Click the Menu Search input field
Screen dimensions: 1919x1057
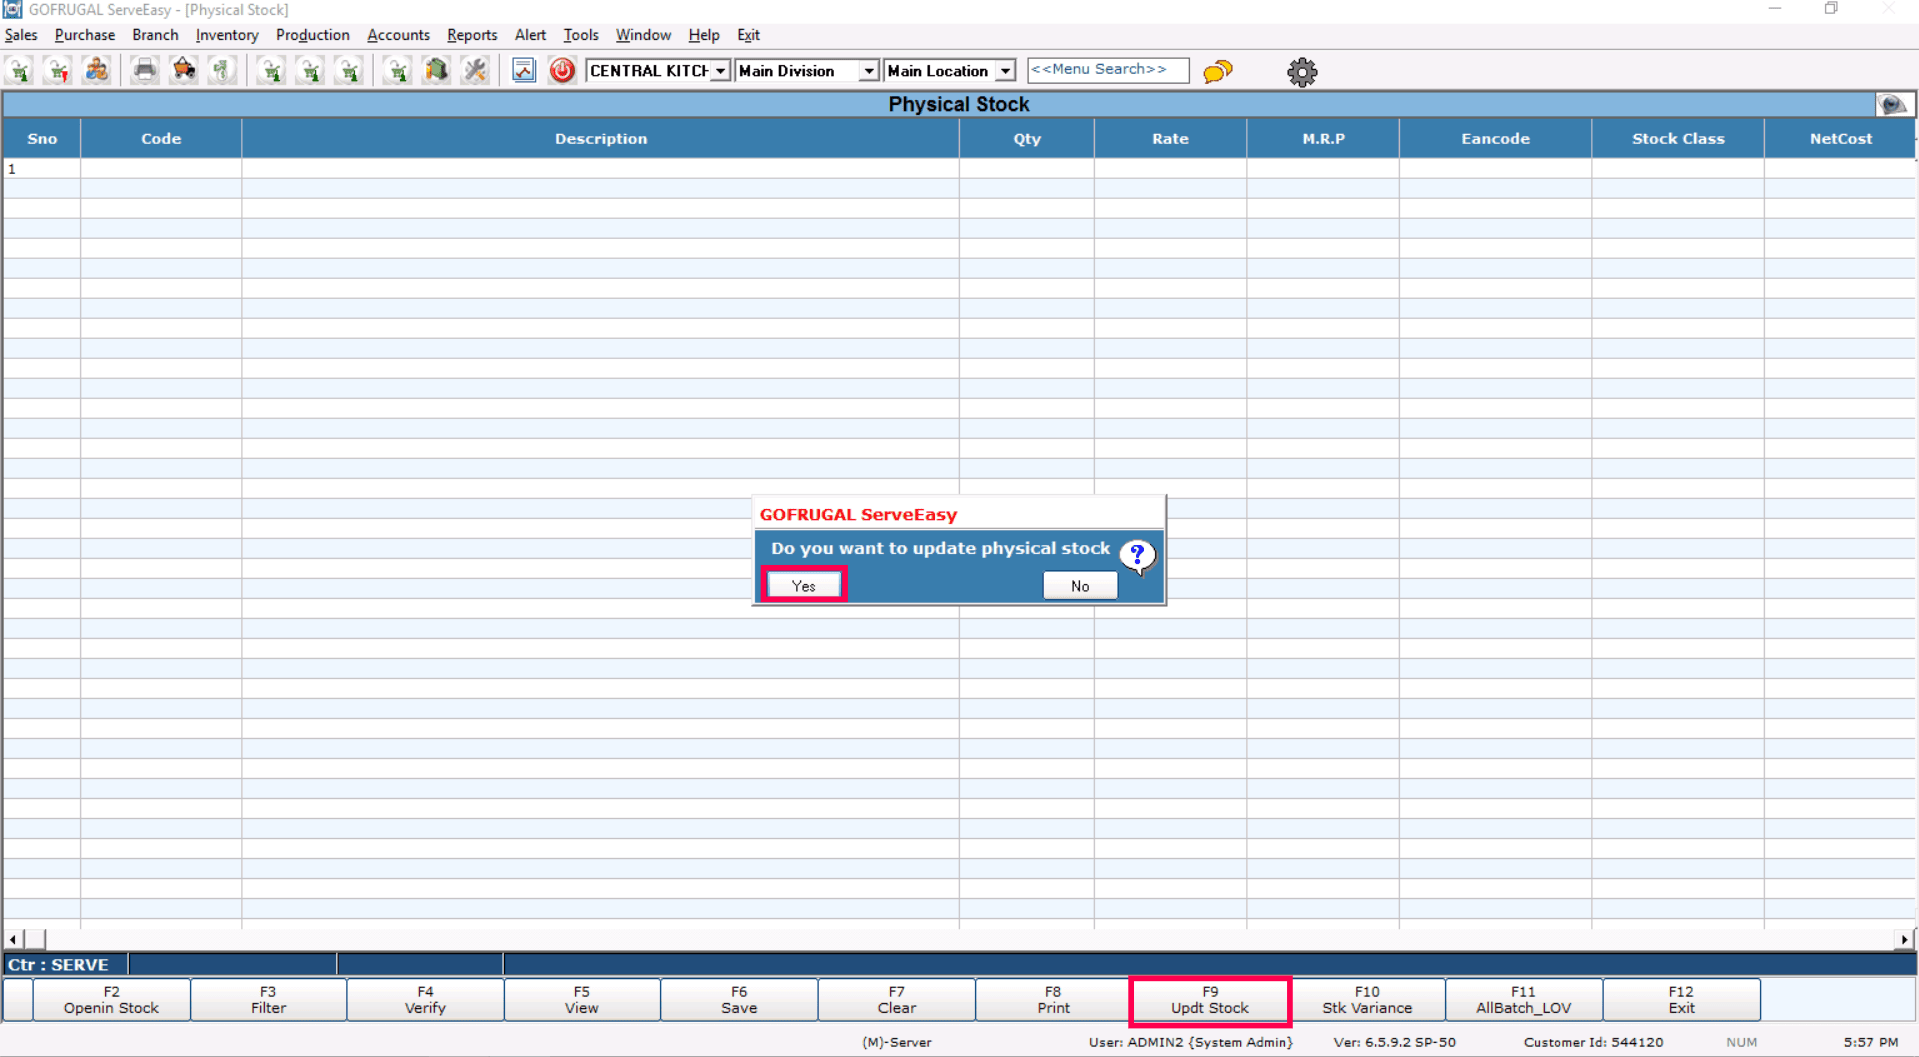coord(1107,70)
